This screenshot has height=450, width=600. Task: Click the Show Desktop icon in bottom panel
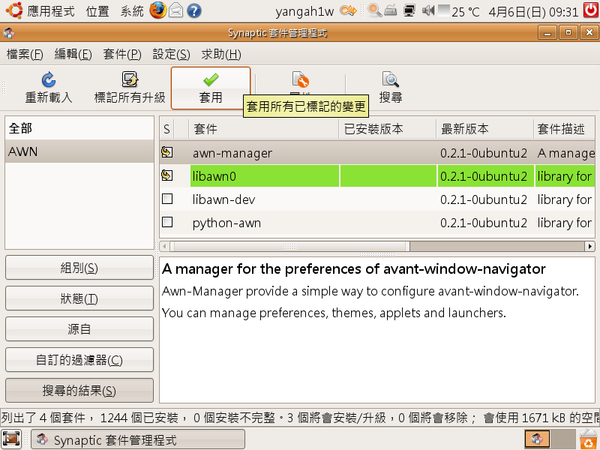pyautogui.click(x=11, y=439)
